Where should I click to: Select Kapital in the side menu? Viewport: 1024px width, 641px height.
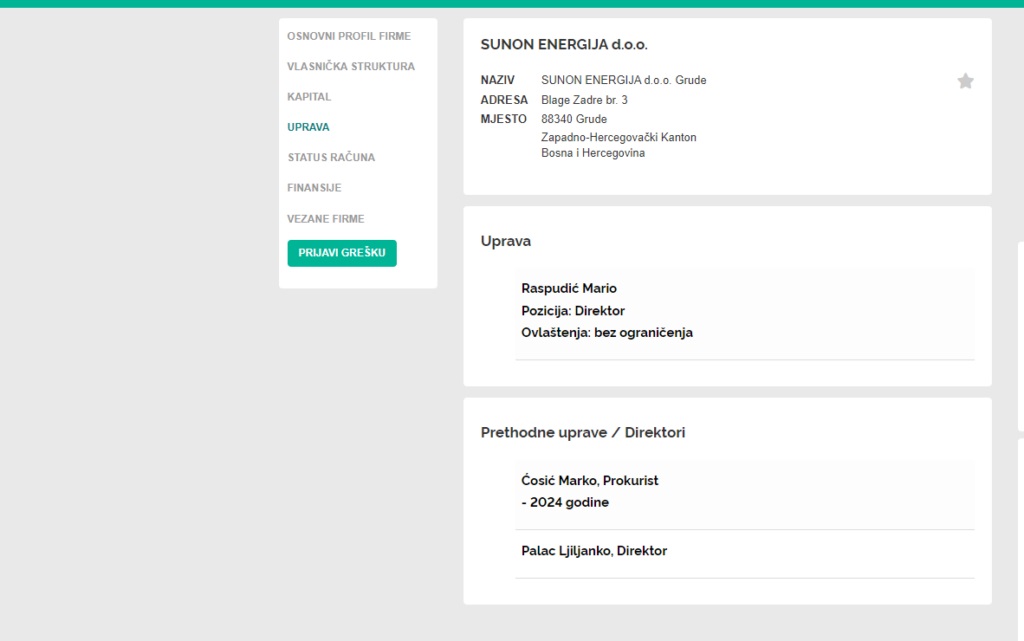click(x=309, y=97)
